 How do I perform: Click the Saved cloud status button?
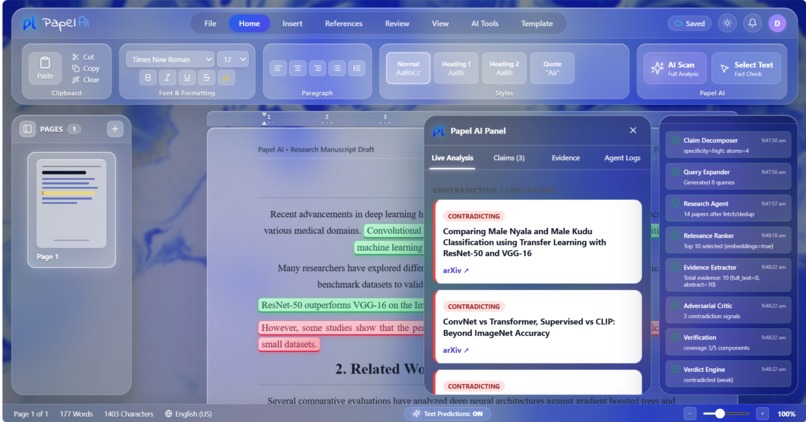(x=689, y=24)
